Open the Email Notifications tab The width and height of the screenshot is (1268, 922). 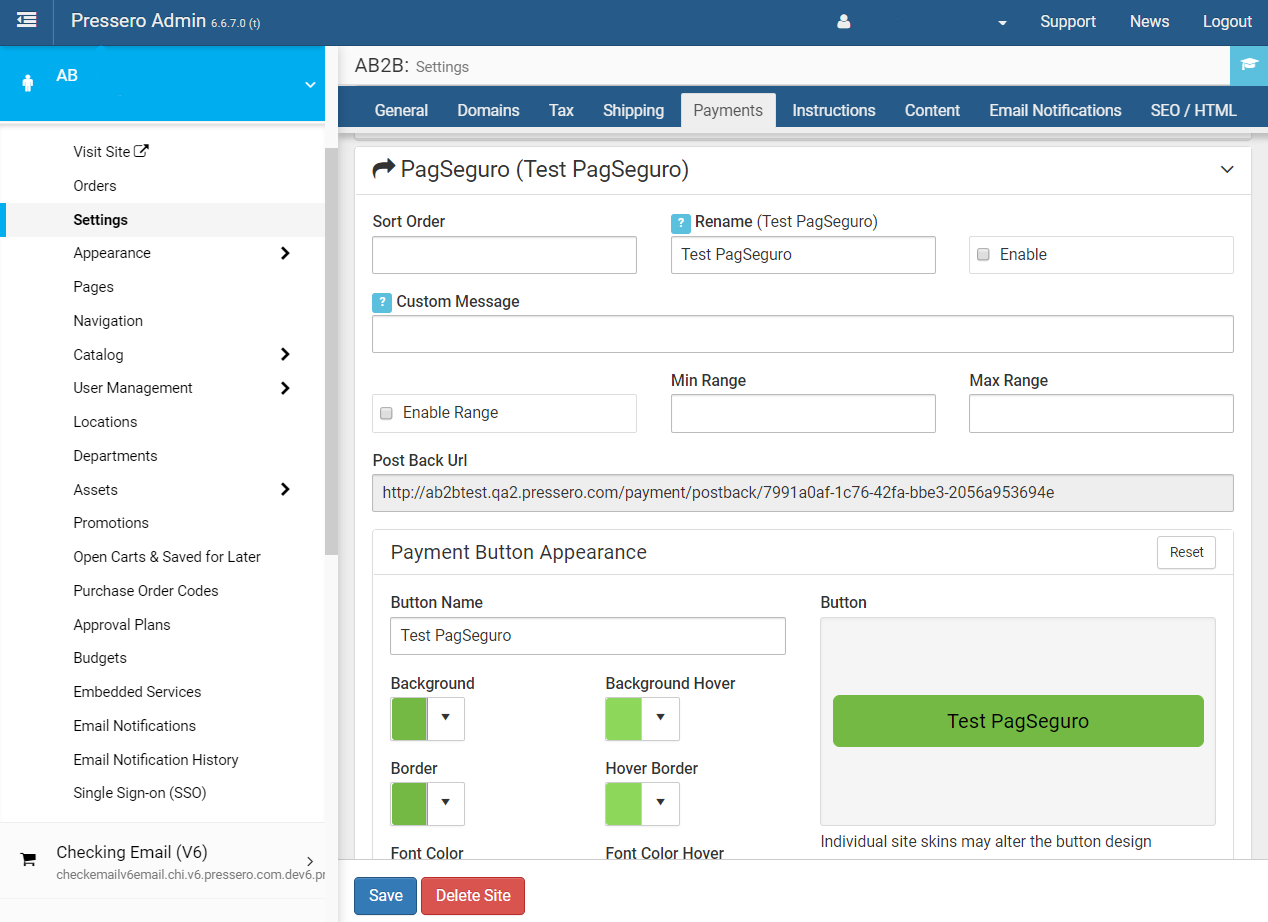(x=1055, y=110)
